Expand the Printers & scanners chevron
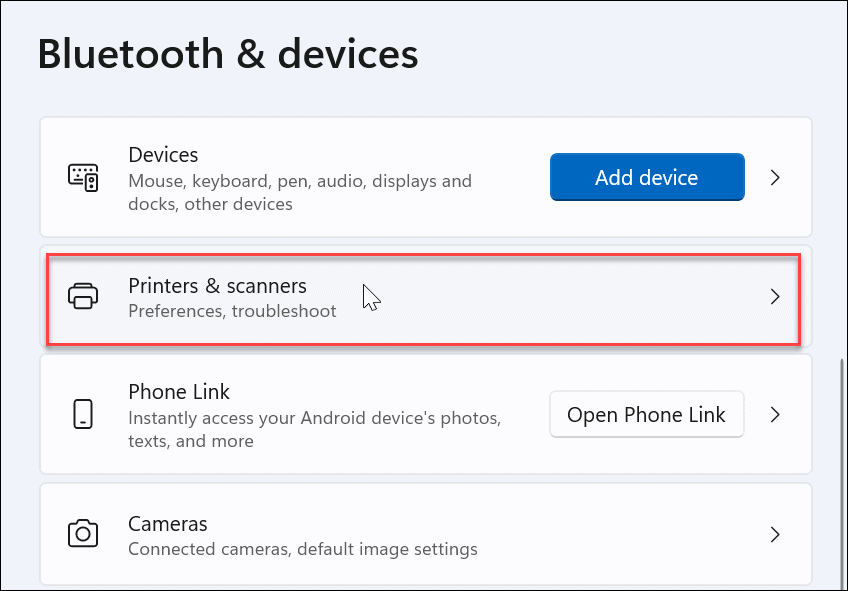848x591 pixels. pos(775,296)
